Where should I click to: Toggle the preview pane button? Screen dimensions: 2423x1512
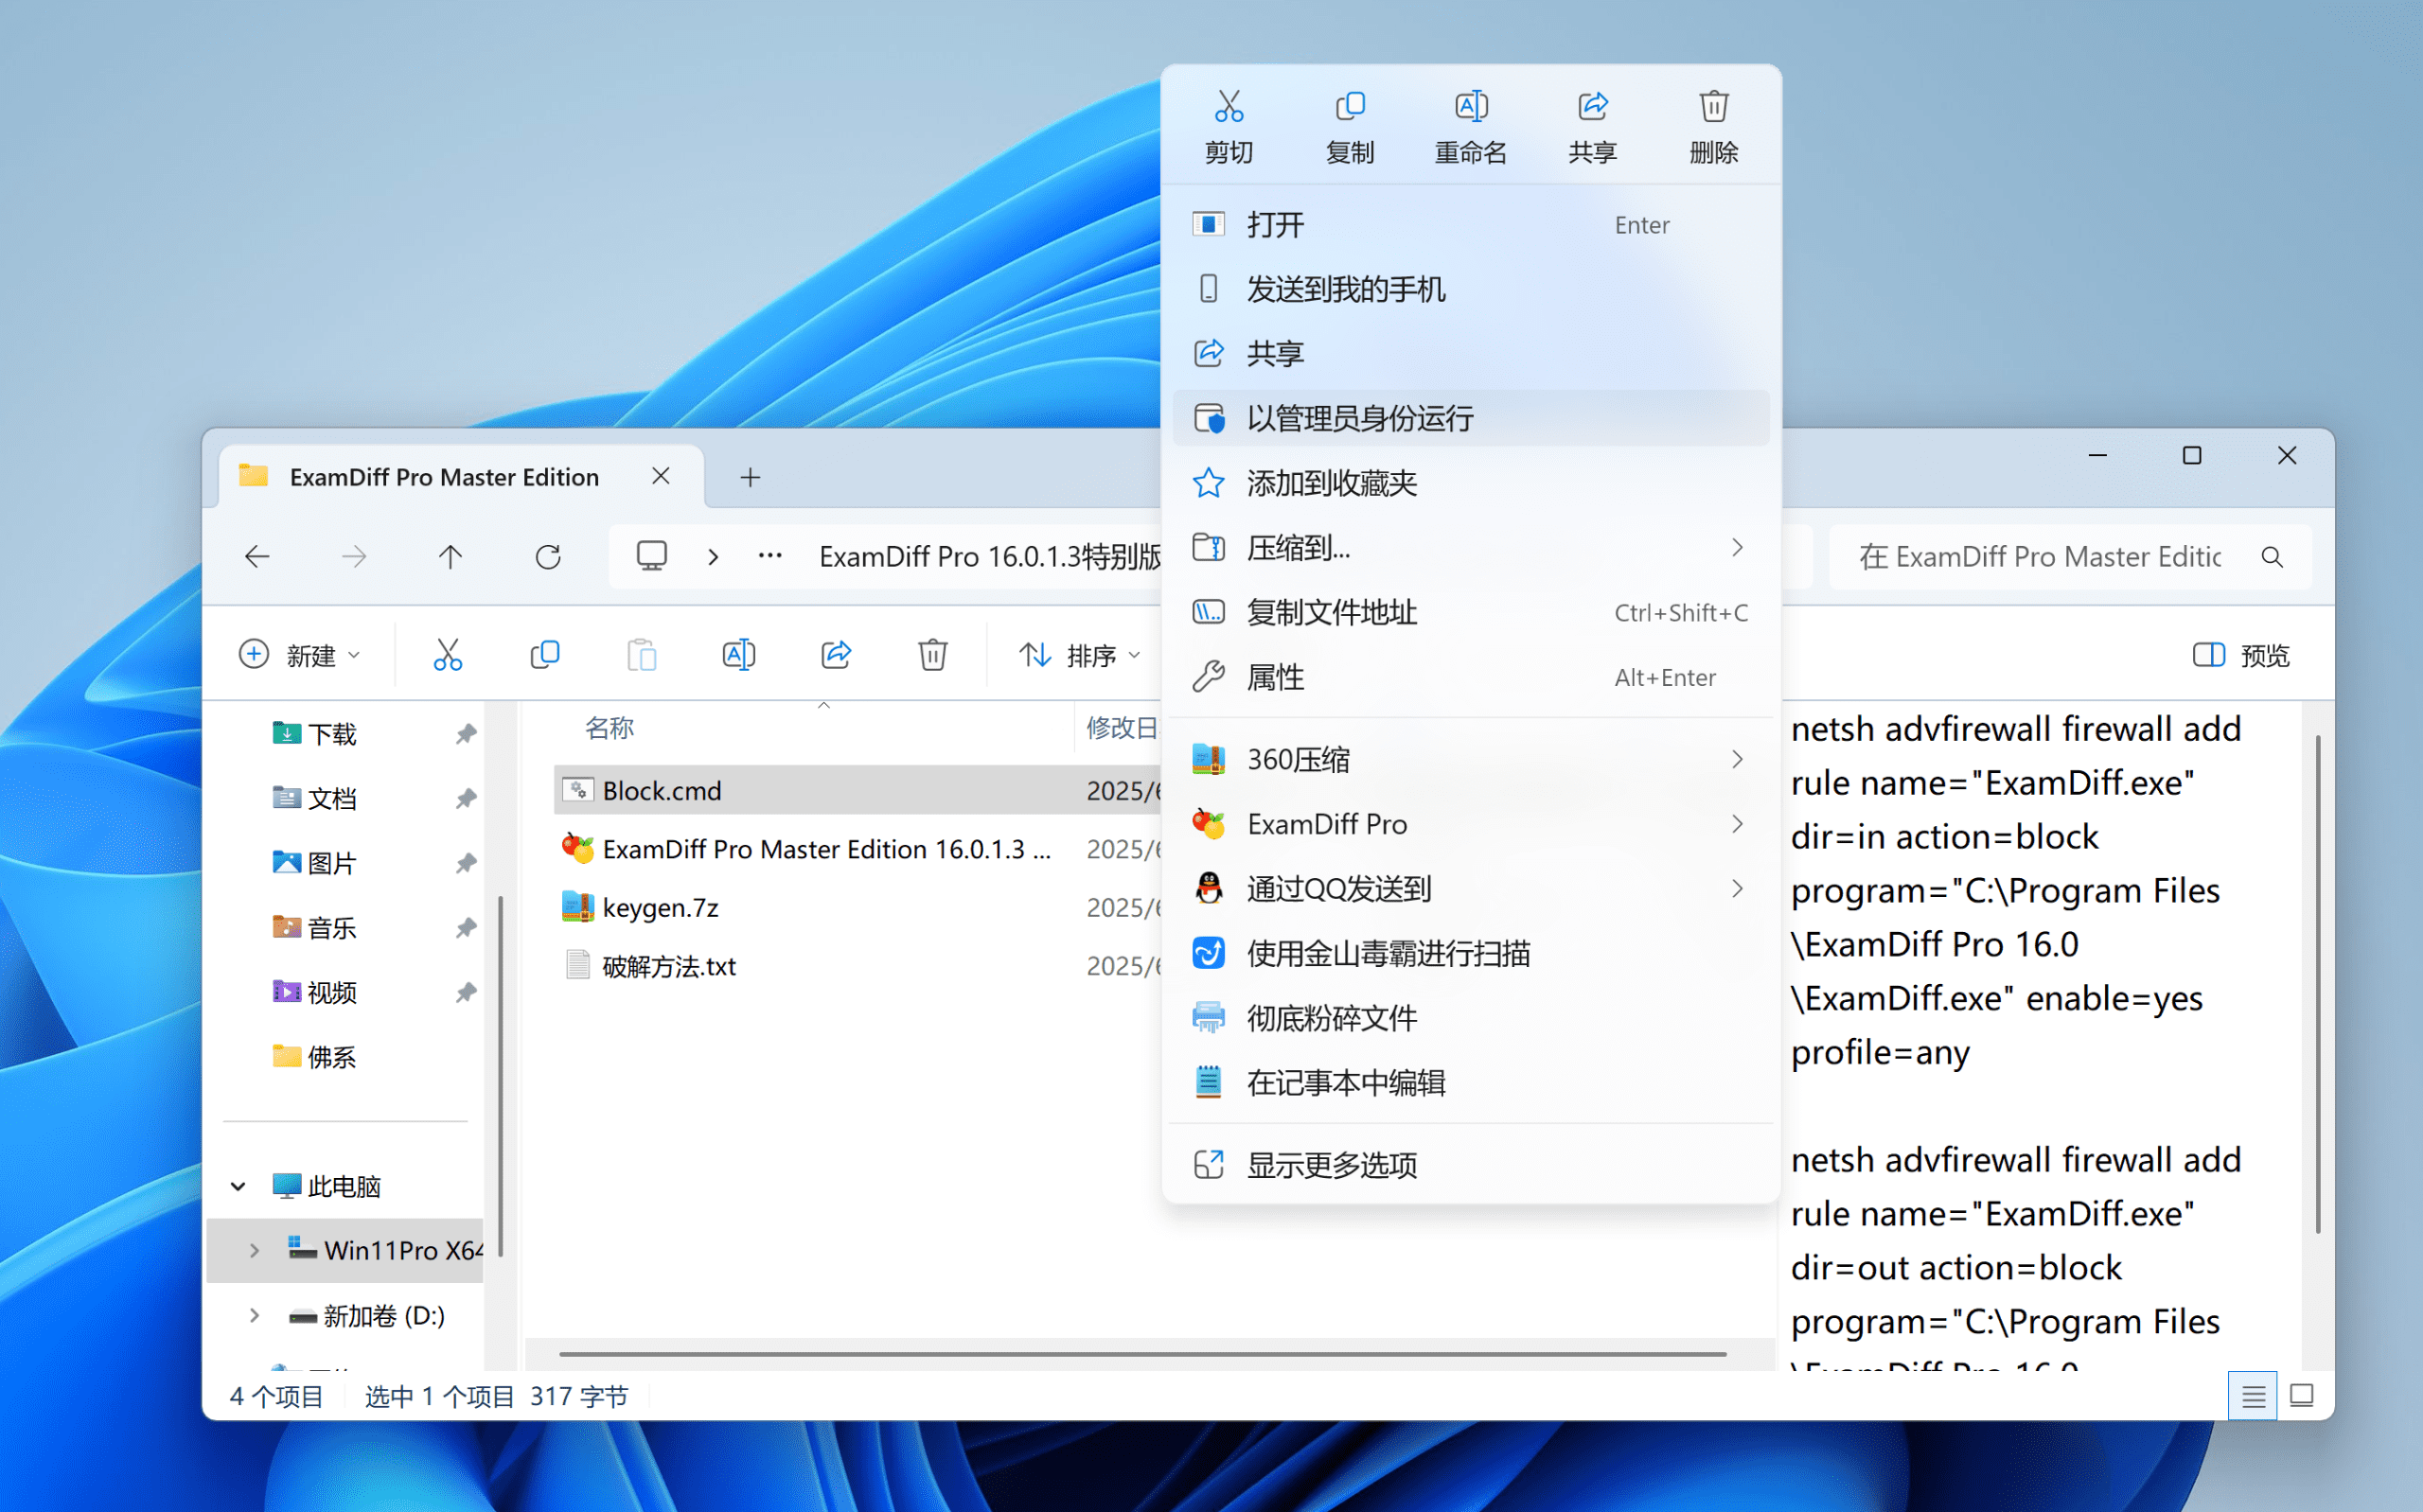pyautogui.click(x=2240, y=655)
